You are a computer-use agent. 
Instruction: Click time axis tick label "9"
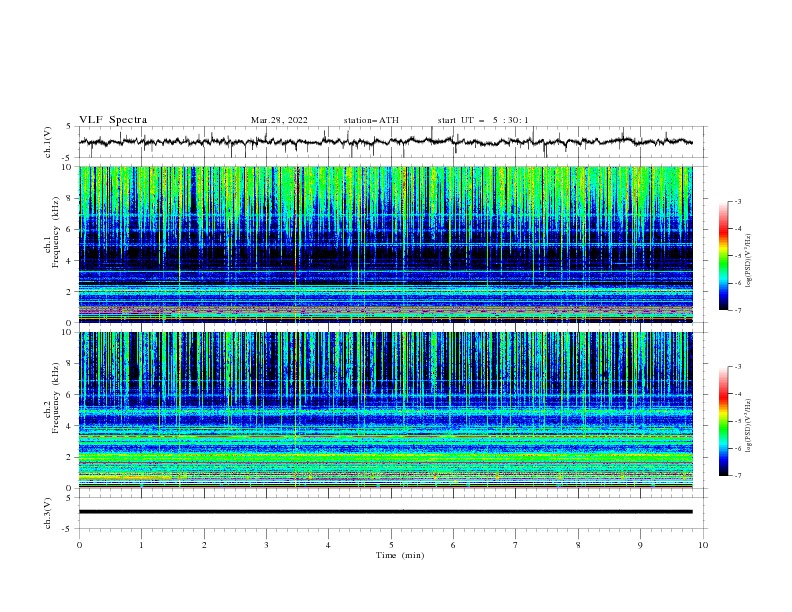pos(640,545)
